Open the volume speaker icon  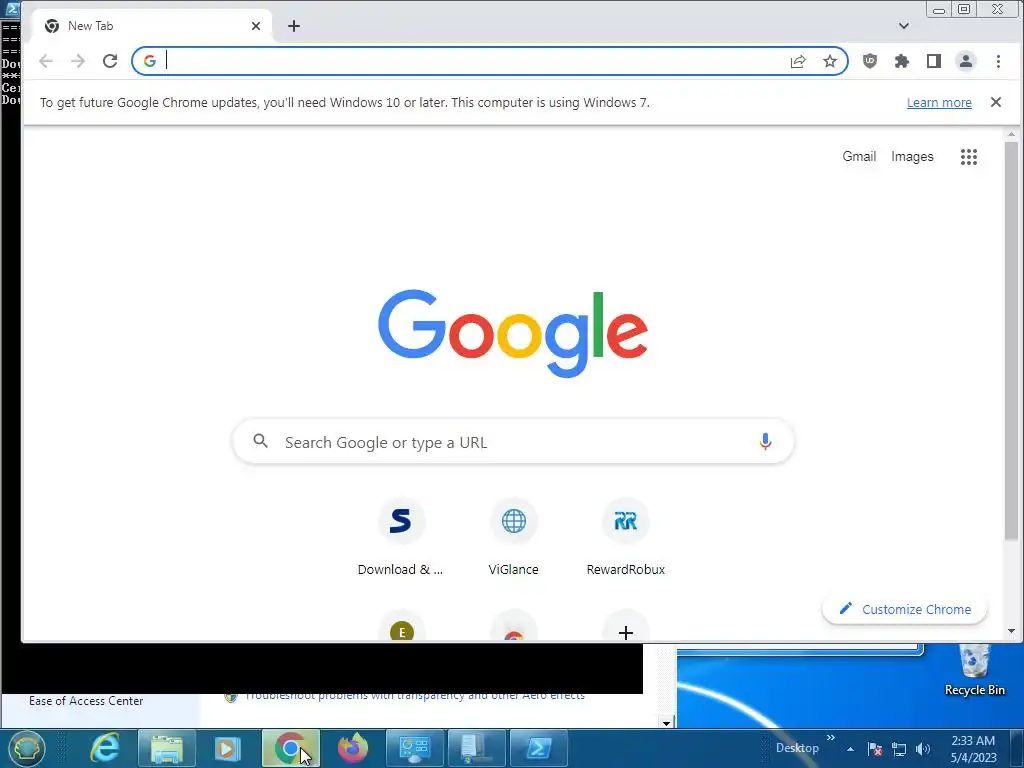tap(923, 749)
